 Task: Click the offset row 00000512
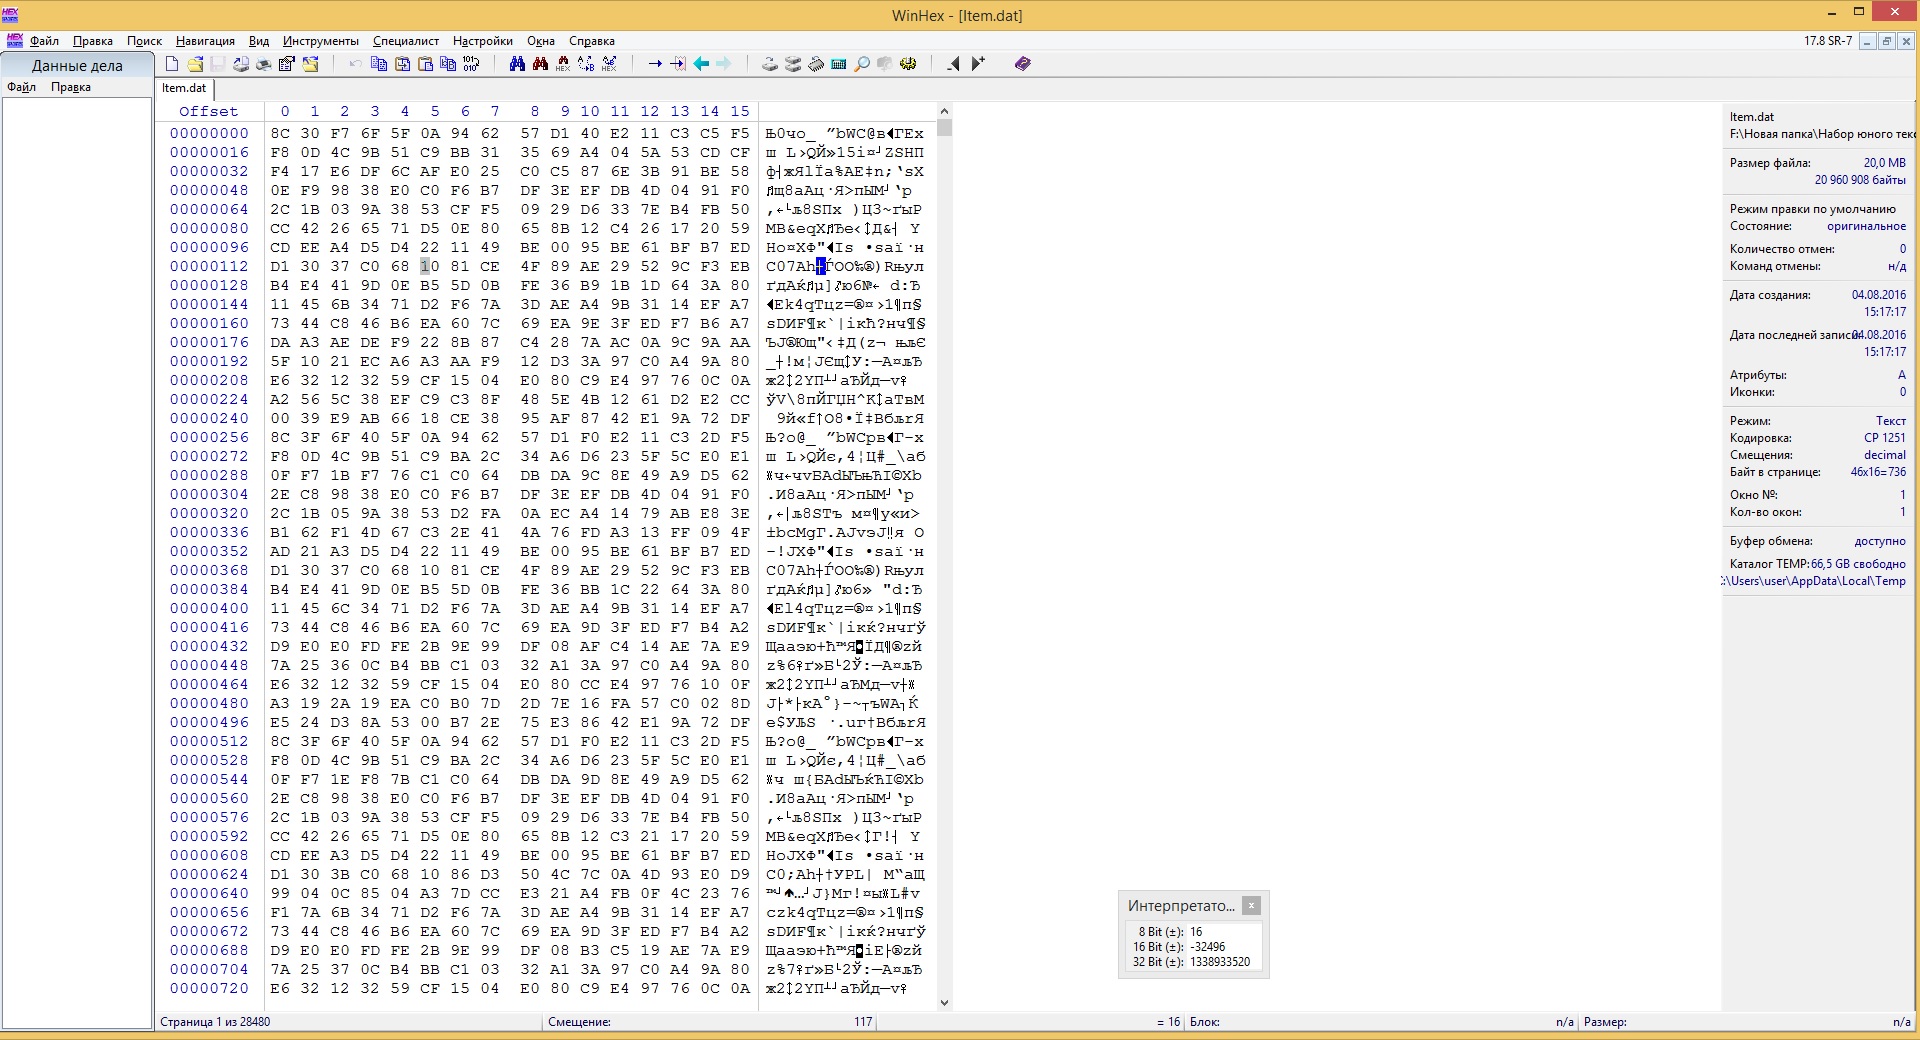(x=209, y=741)
